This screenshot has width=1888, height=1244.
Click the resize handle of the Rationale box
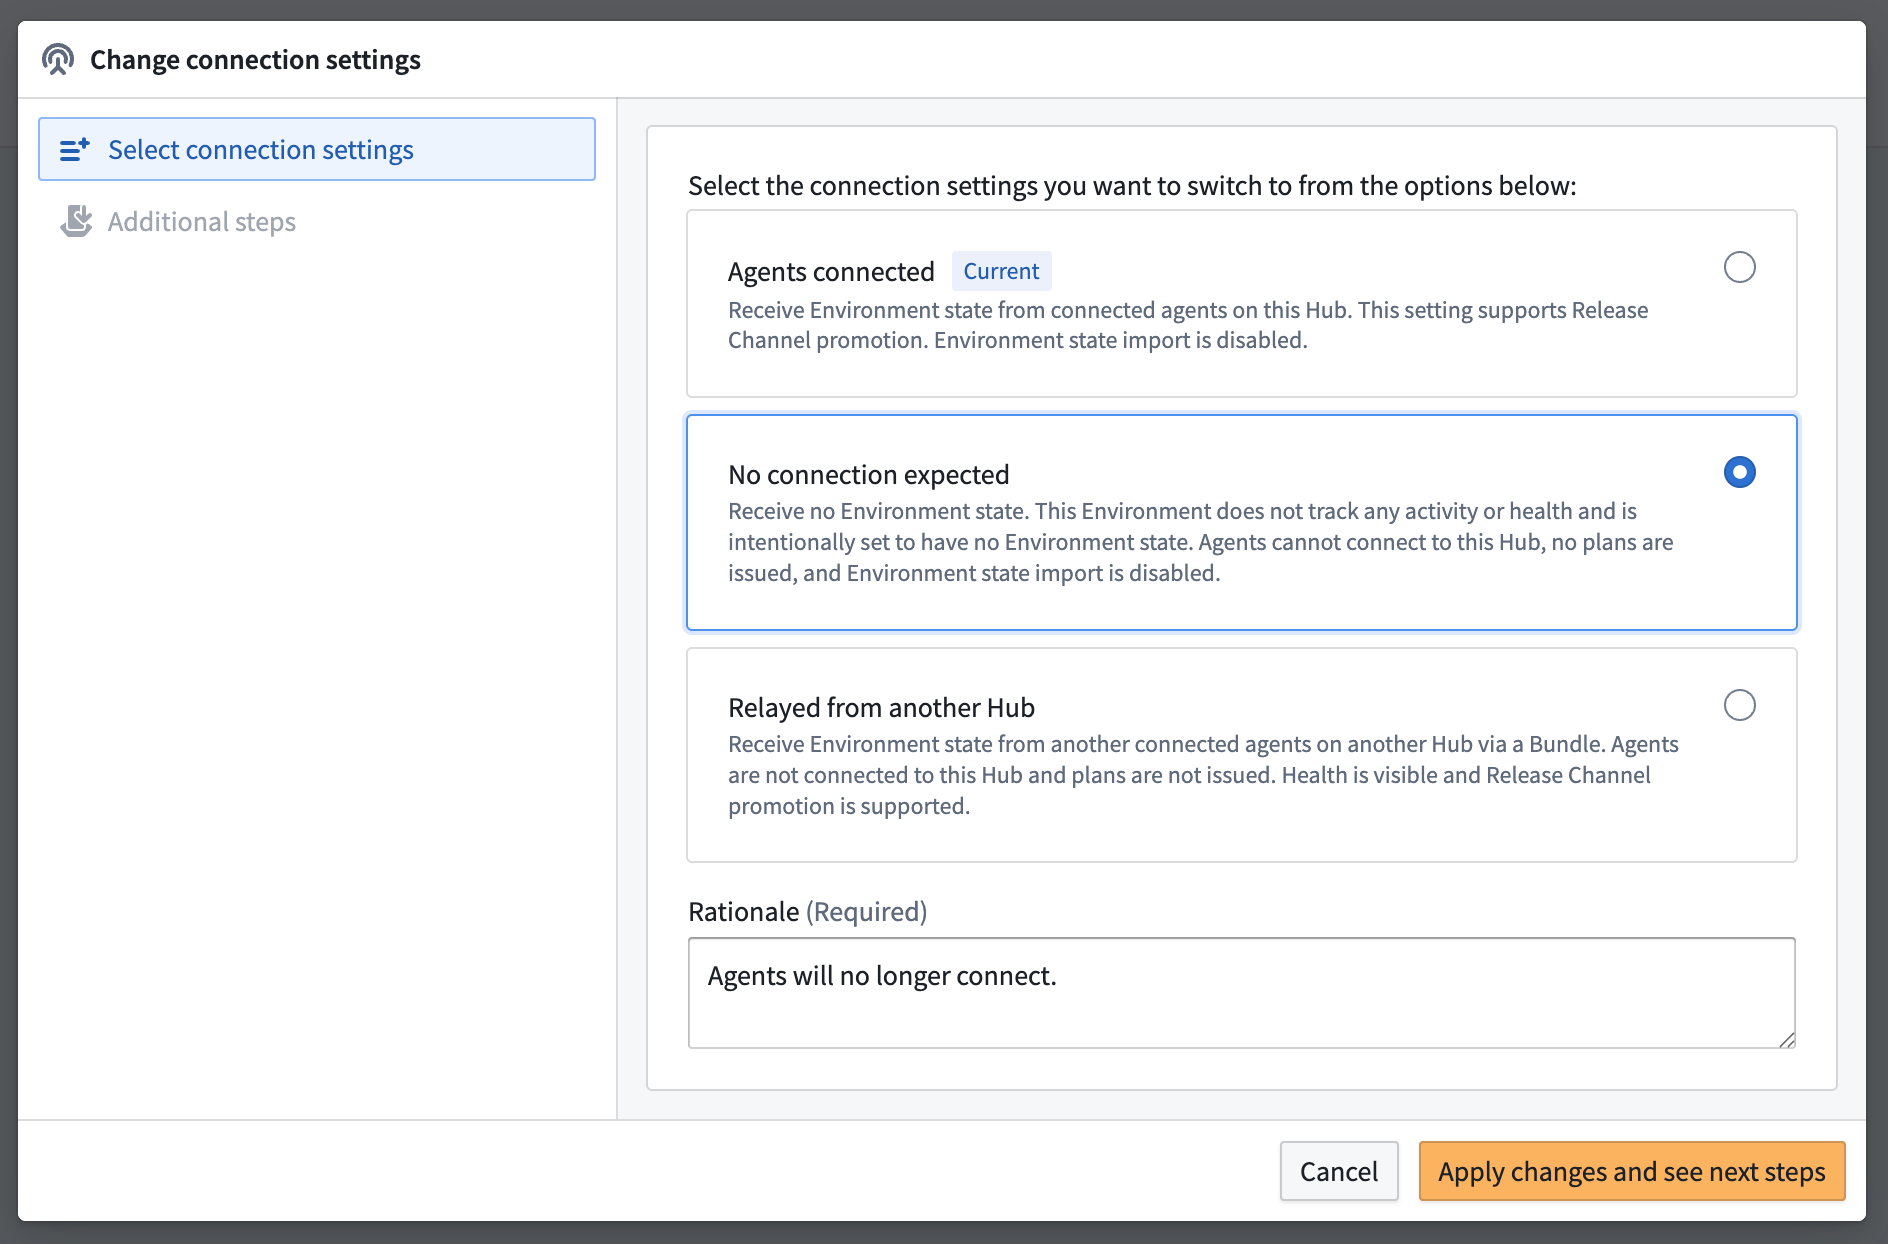(x=1788, y=1041)
